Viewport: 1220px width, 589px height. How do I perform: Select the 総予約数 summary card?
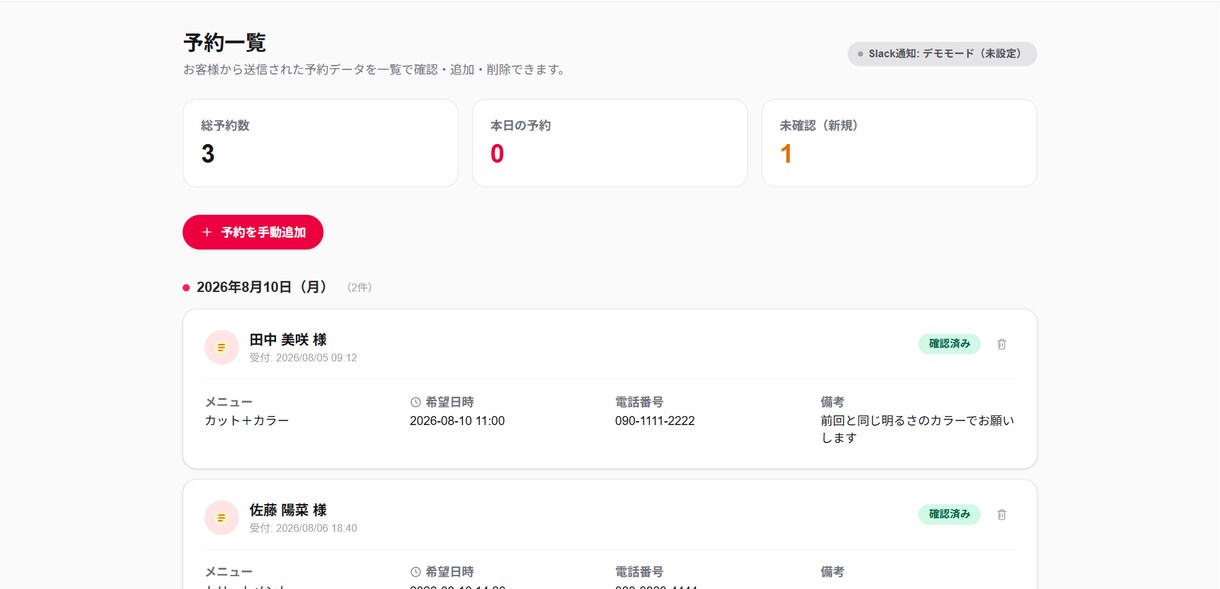(x=320, y=143)
